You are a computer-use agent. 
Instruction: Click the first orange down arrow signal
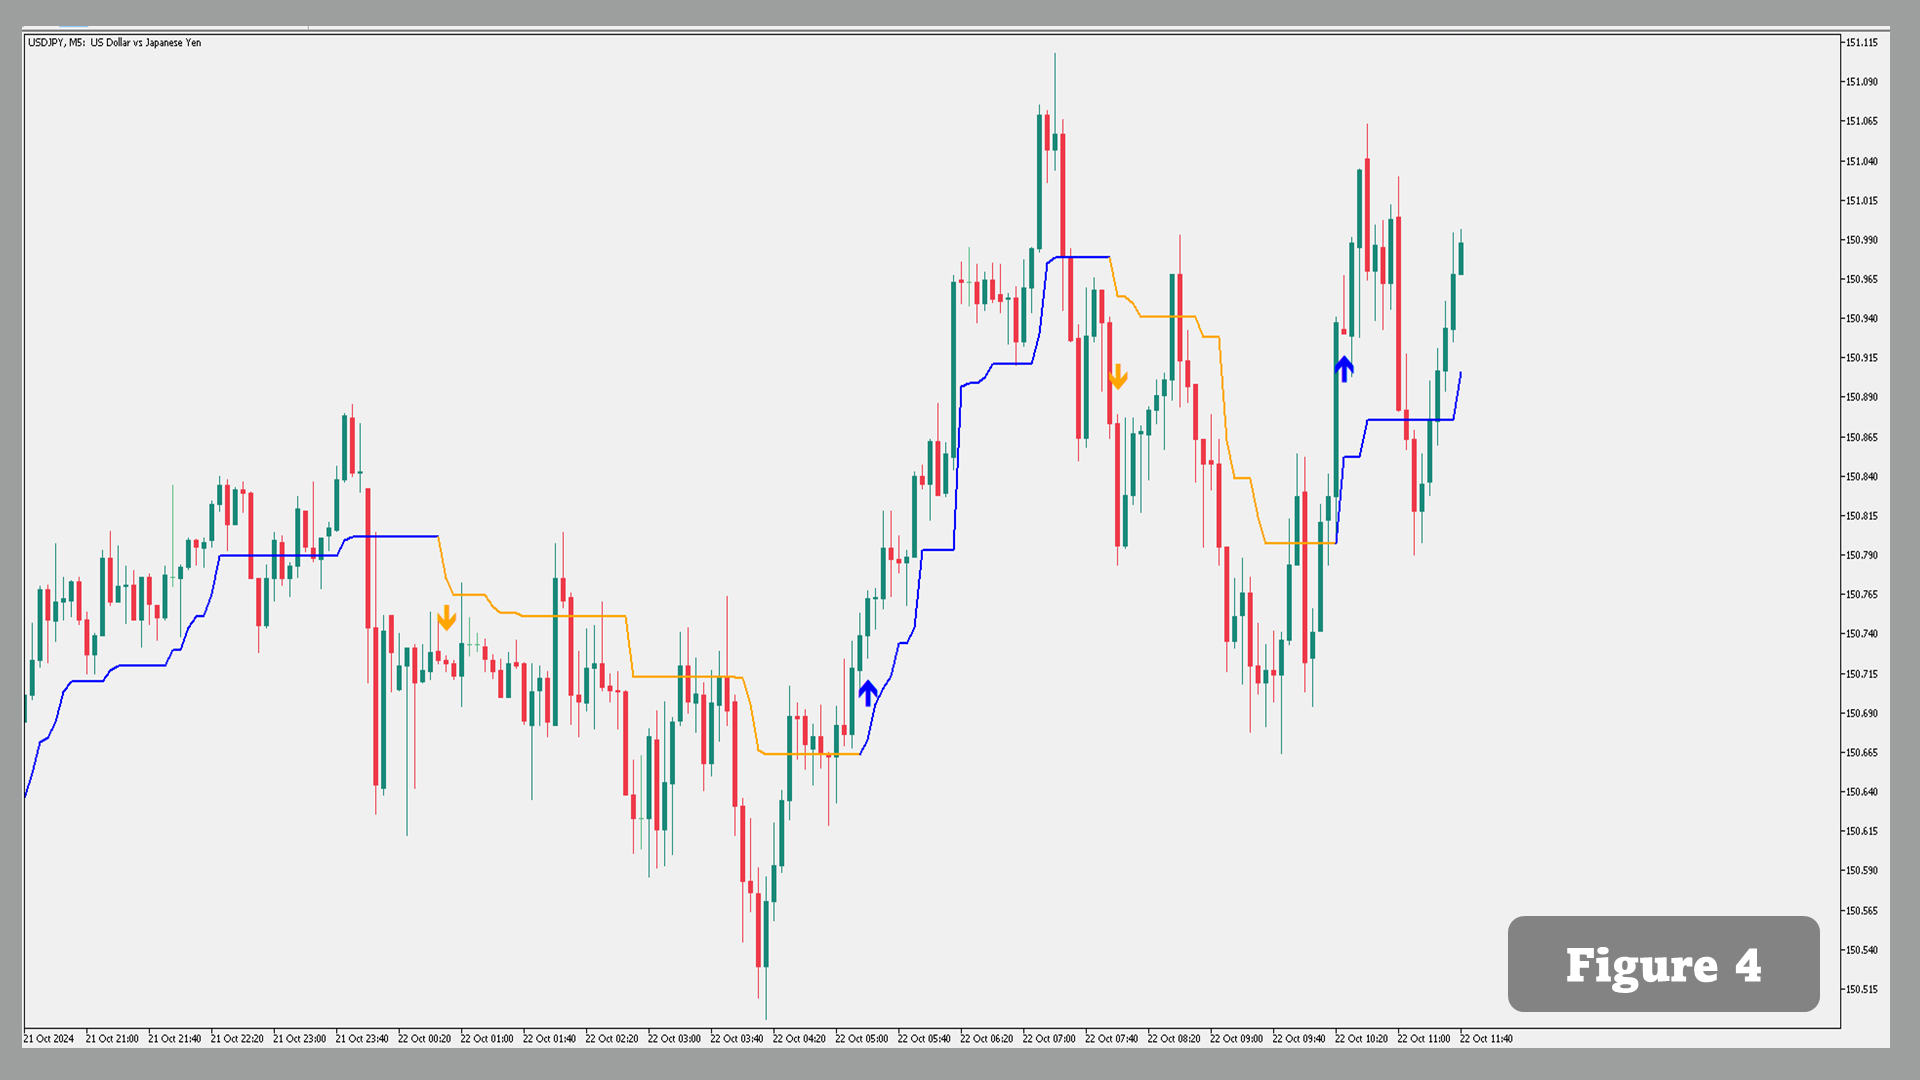click(x=446, y=618)
